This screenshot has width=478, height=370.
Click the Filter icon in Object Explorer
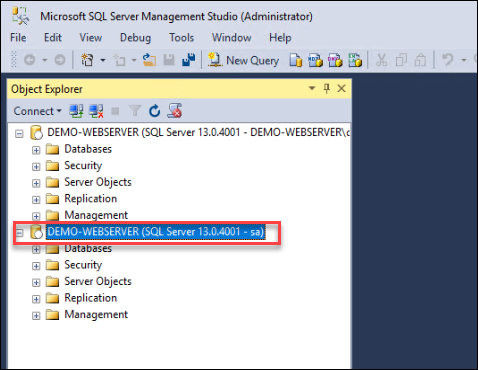coord(135,111)
